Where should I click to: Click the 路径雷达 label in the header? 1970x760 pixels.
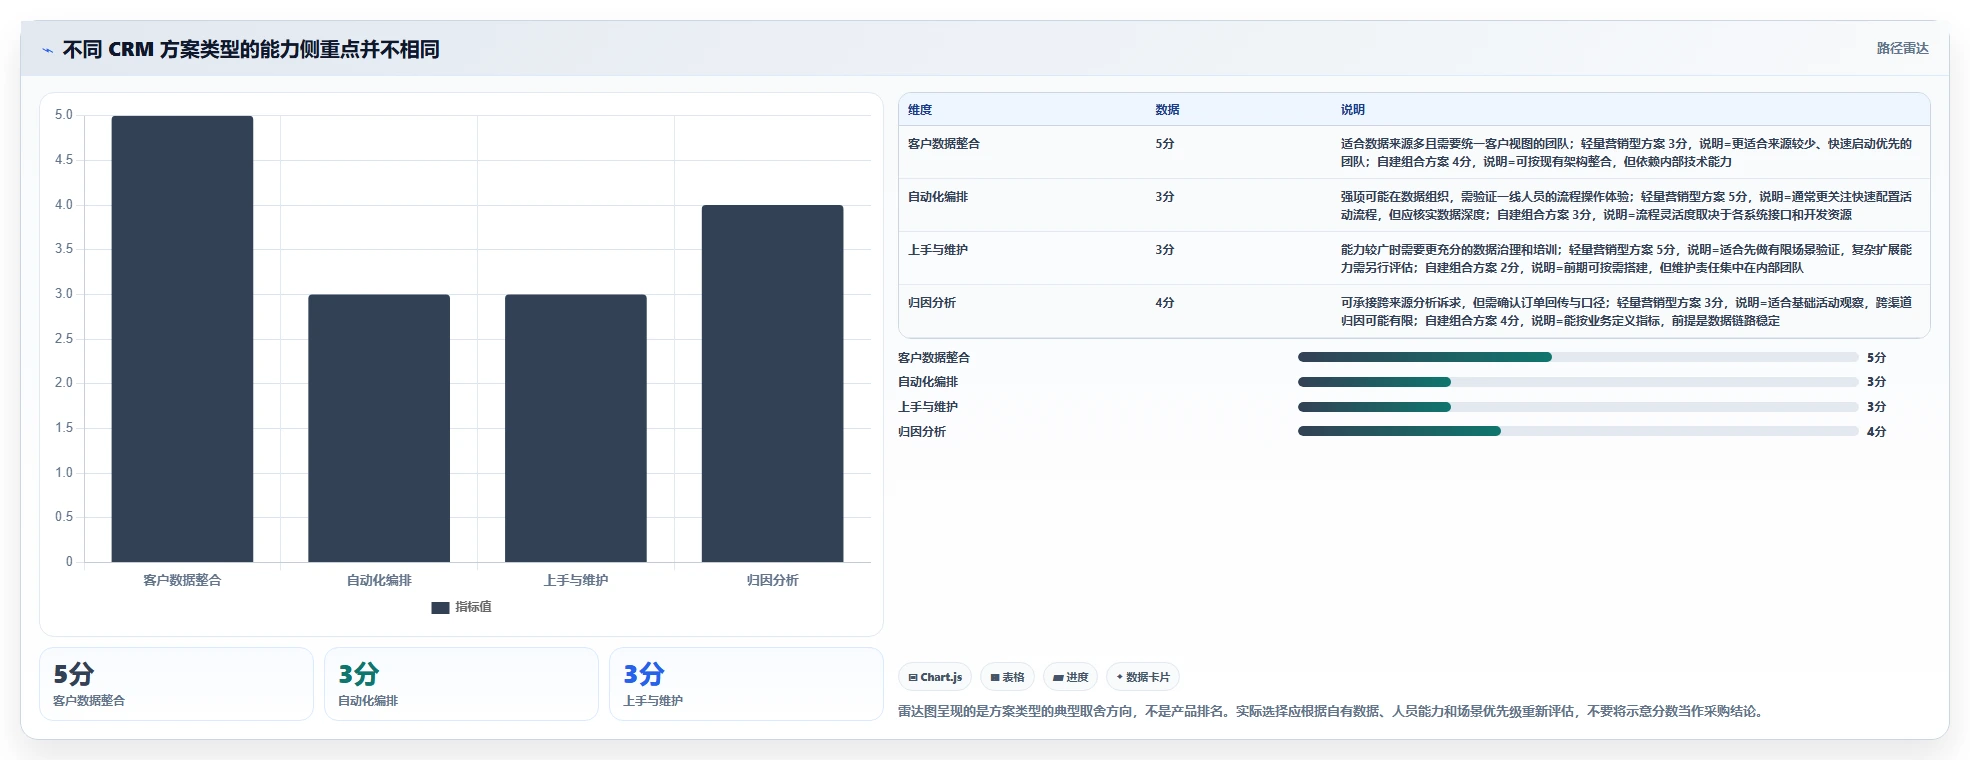tap(1902, 48)
